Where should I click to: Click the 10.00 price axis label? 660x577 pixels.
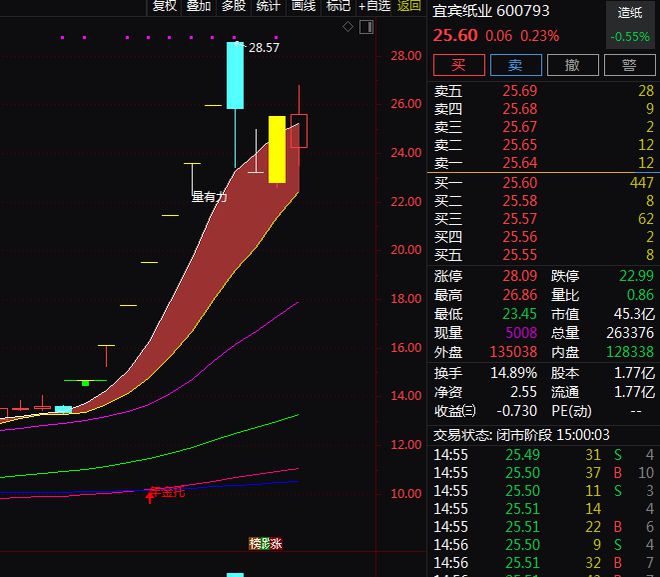click(406, 493)
